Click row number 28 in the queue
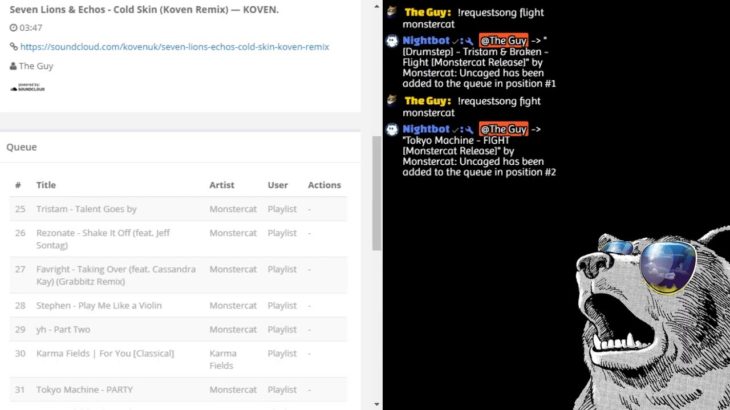The height and width of the screenshot is (410, 730). point(20,305)
